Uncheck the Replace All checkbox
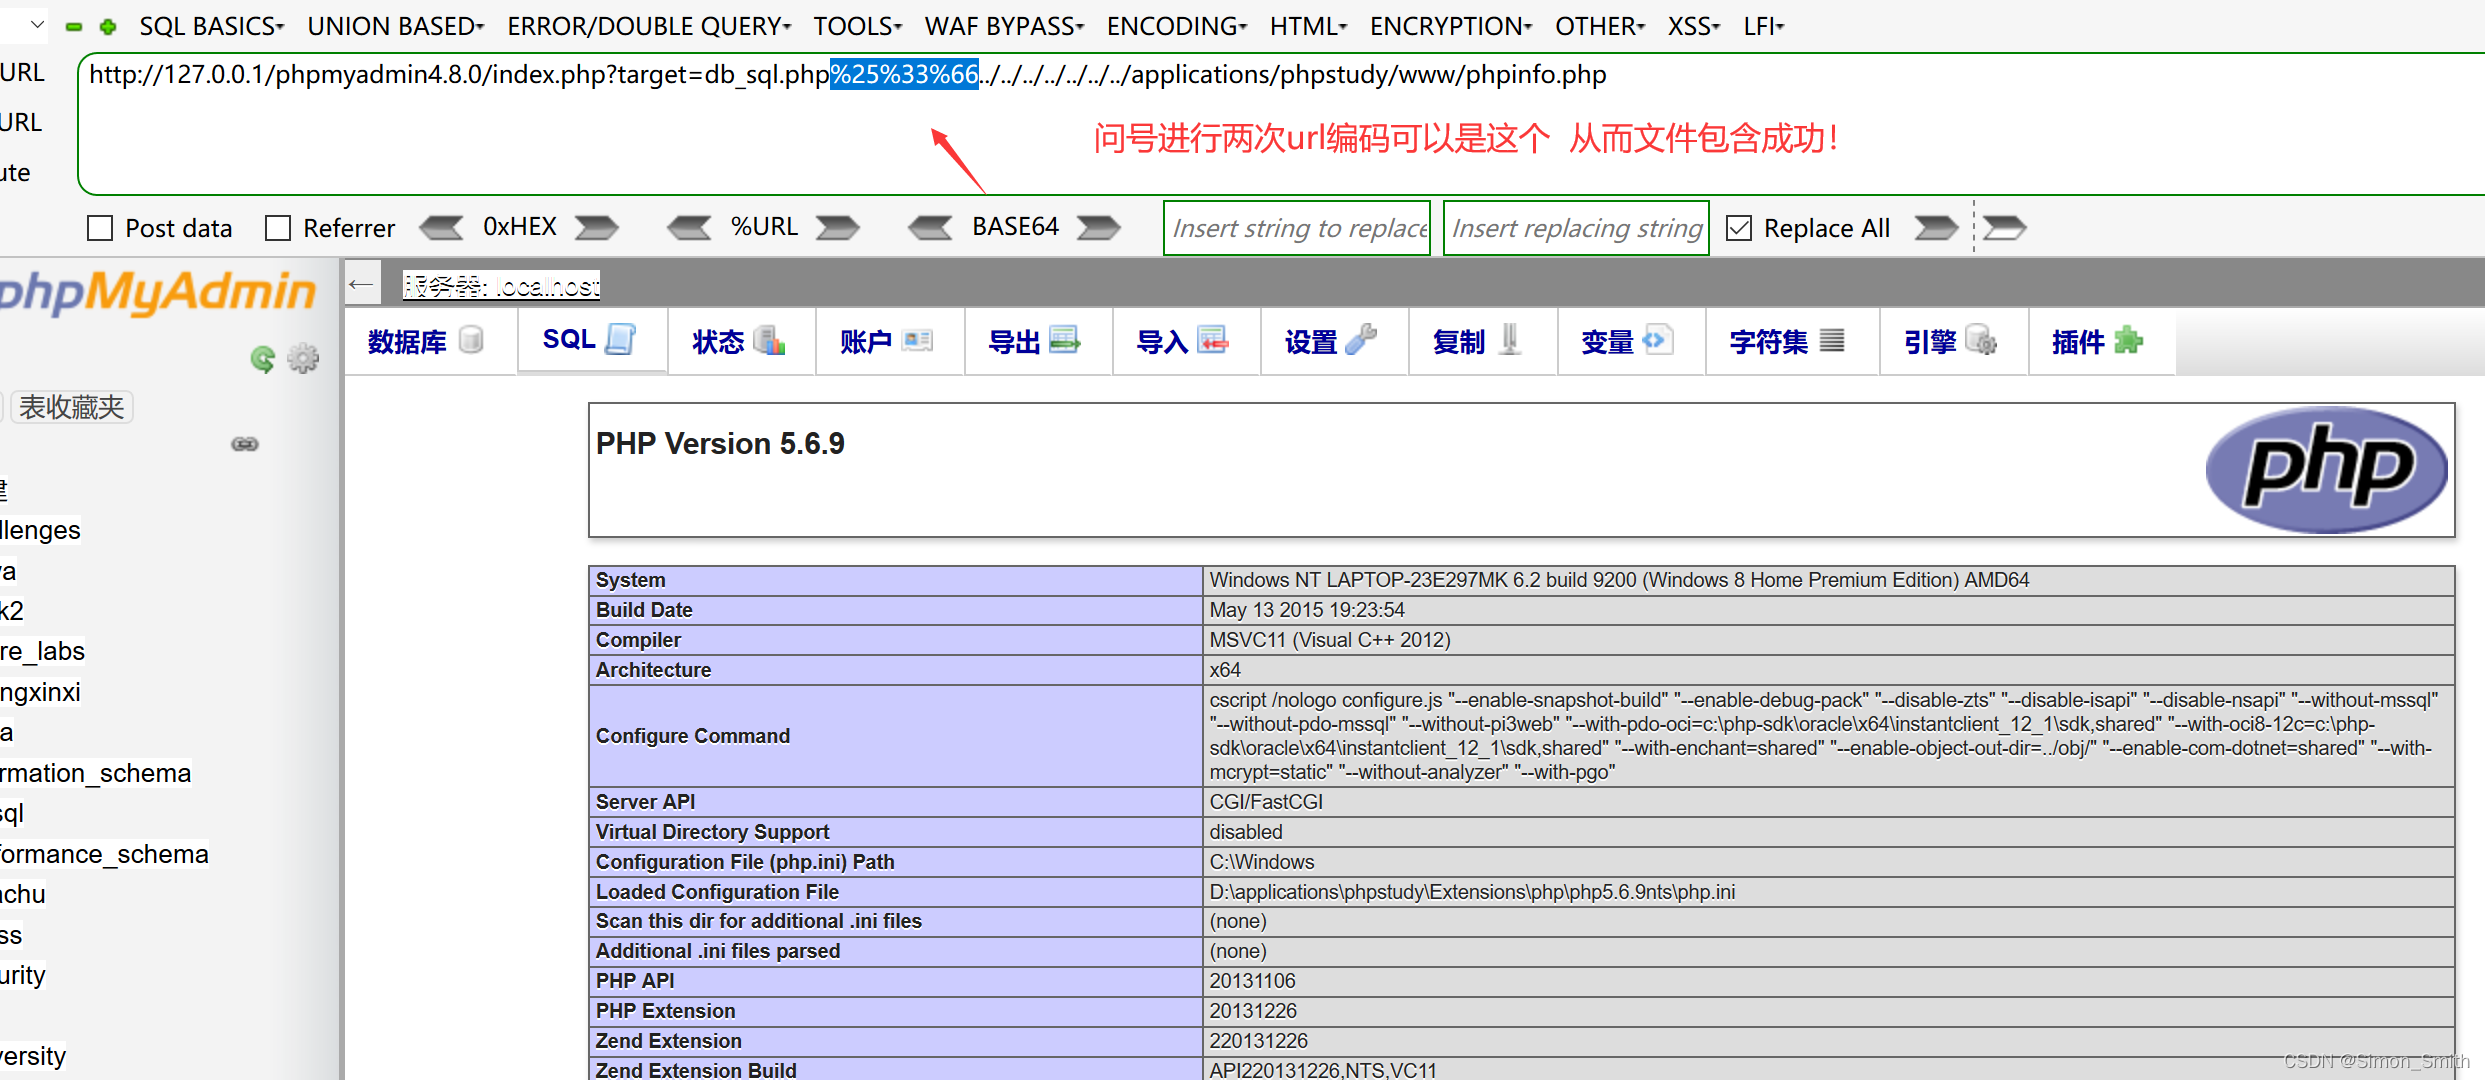The image size is (2485, 1080). (x=1739, y=227)
